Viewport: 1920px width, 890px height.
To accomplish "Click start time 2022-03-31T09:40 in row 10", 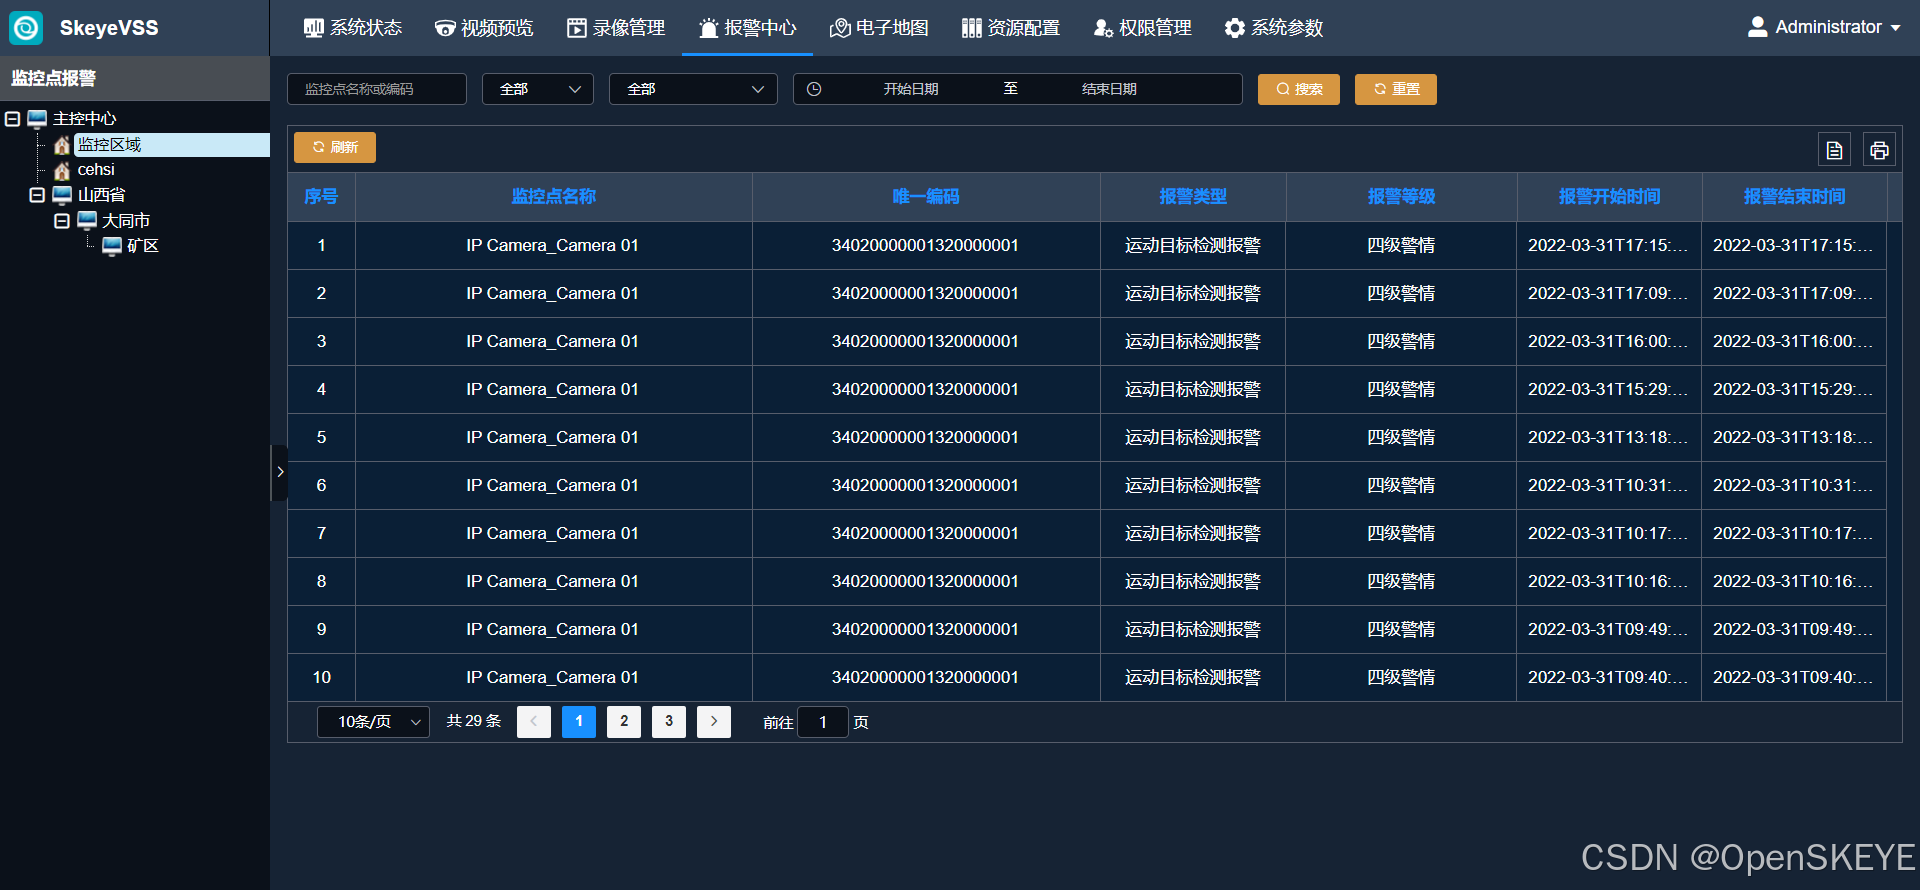I will 1608,677.
